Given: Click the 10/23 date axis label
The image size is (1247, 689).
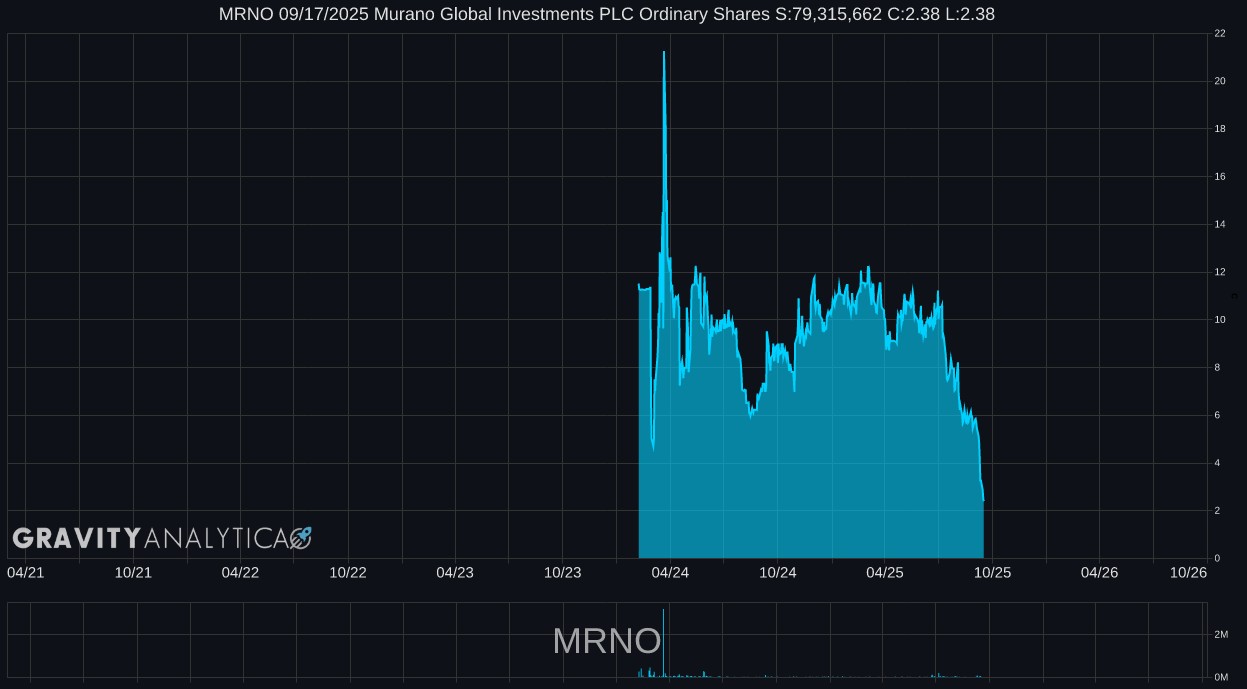Looking at the screenshot, I should pos(563,572).
